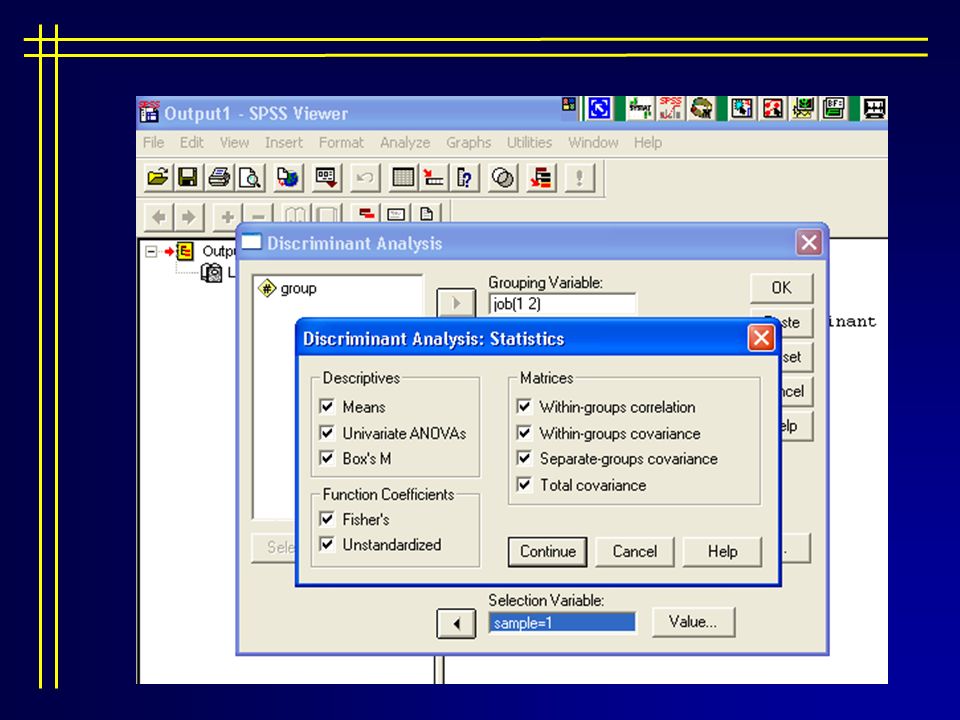The height and width of the screenshot is (720, 960).
Task: Toggle the Unstandardized checkbox
Action: [x=327, y=544]
